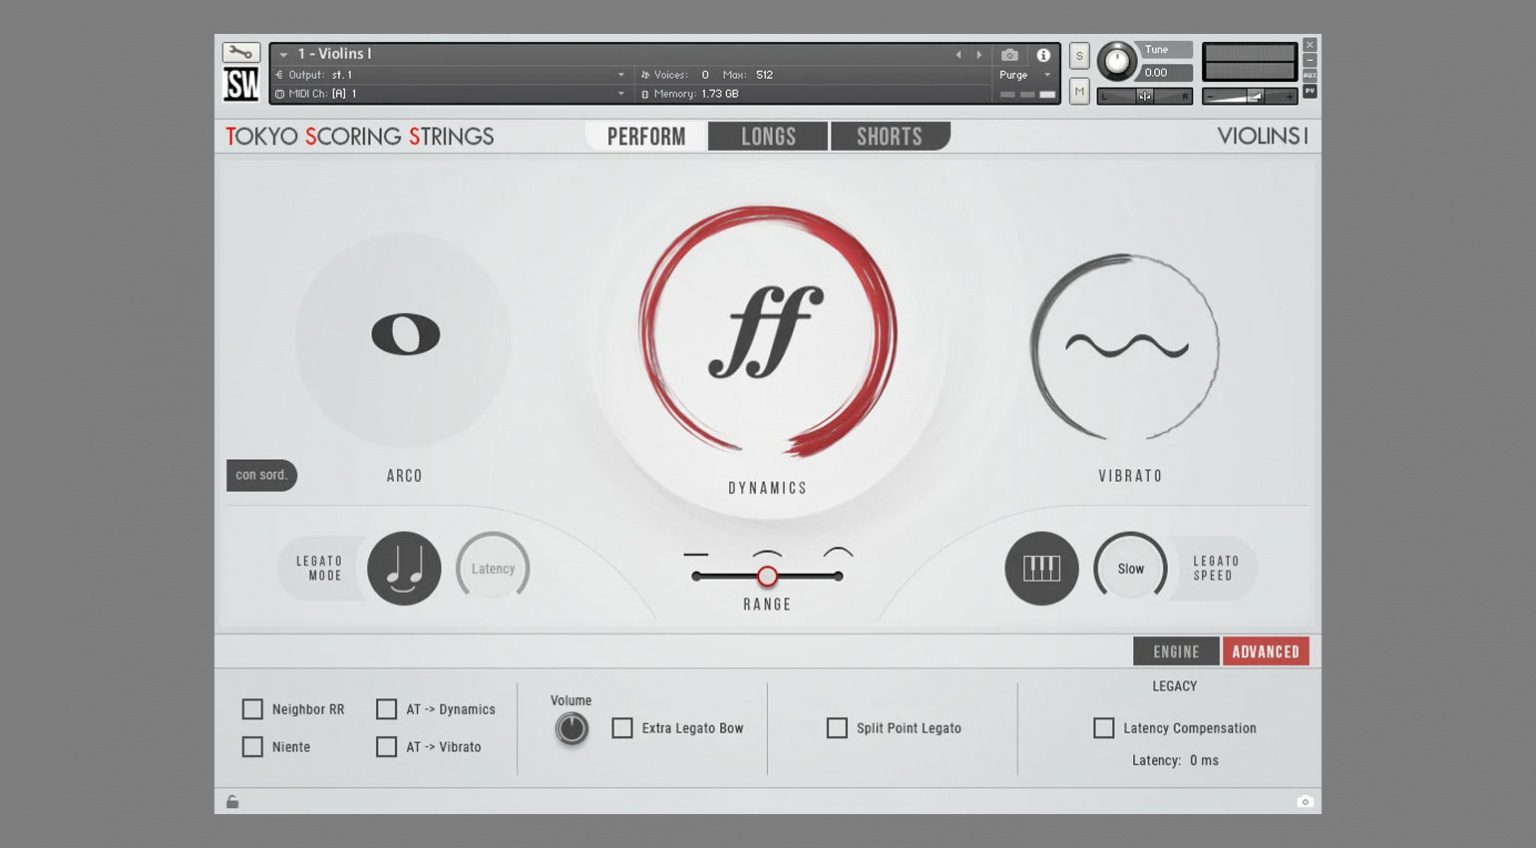Select the Arco articulation circle
This screenshot has height=848, width=1536.
click(x=404, y=335)
